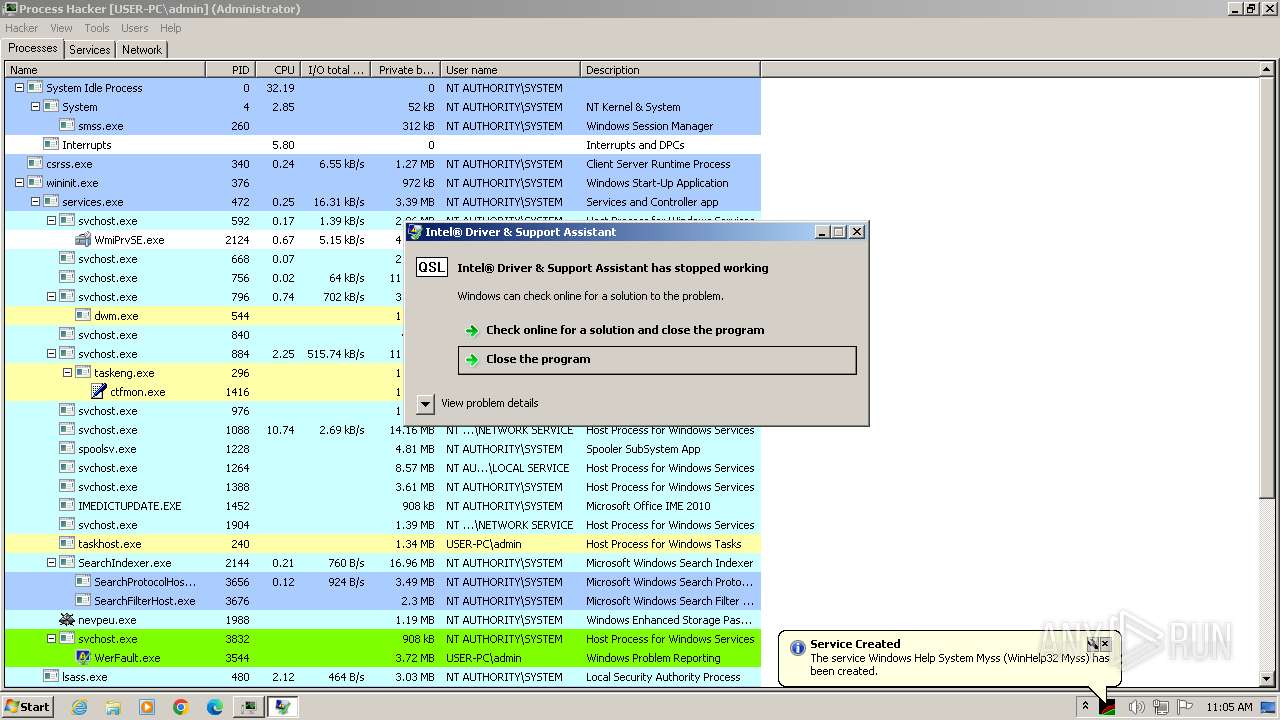Viewport: 1280px width, 720px height.
Task: Launch Microsoft Edge from taskbar
Action: coord(215,707)
